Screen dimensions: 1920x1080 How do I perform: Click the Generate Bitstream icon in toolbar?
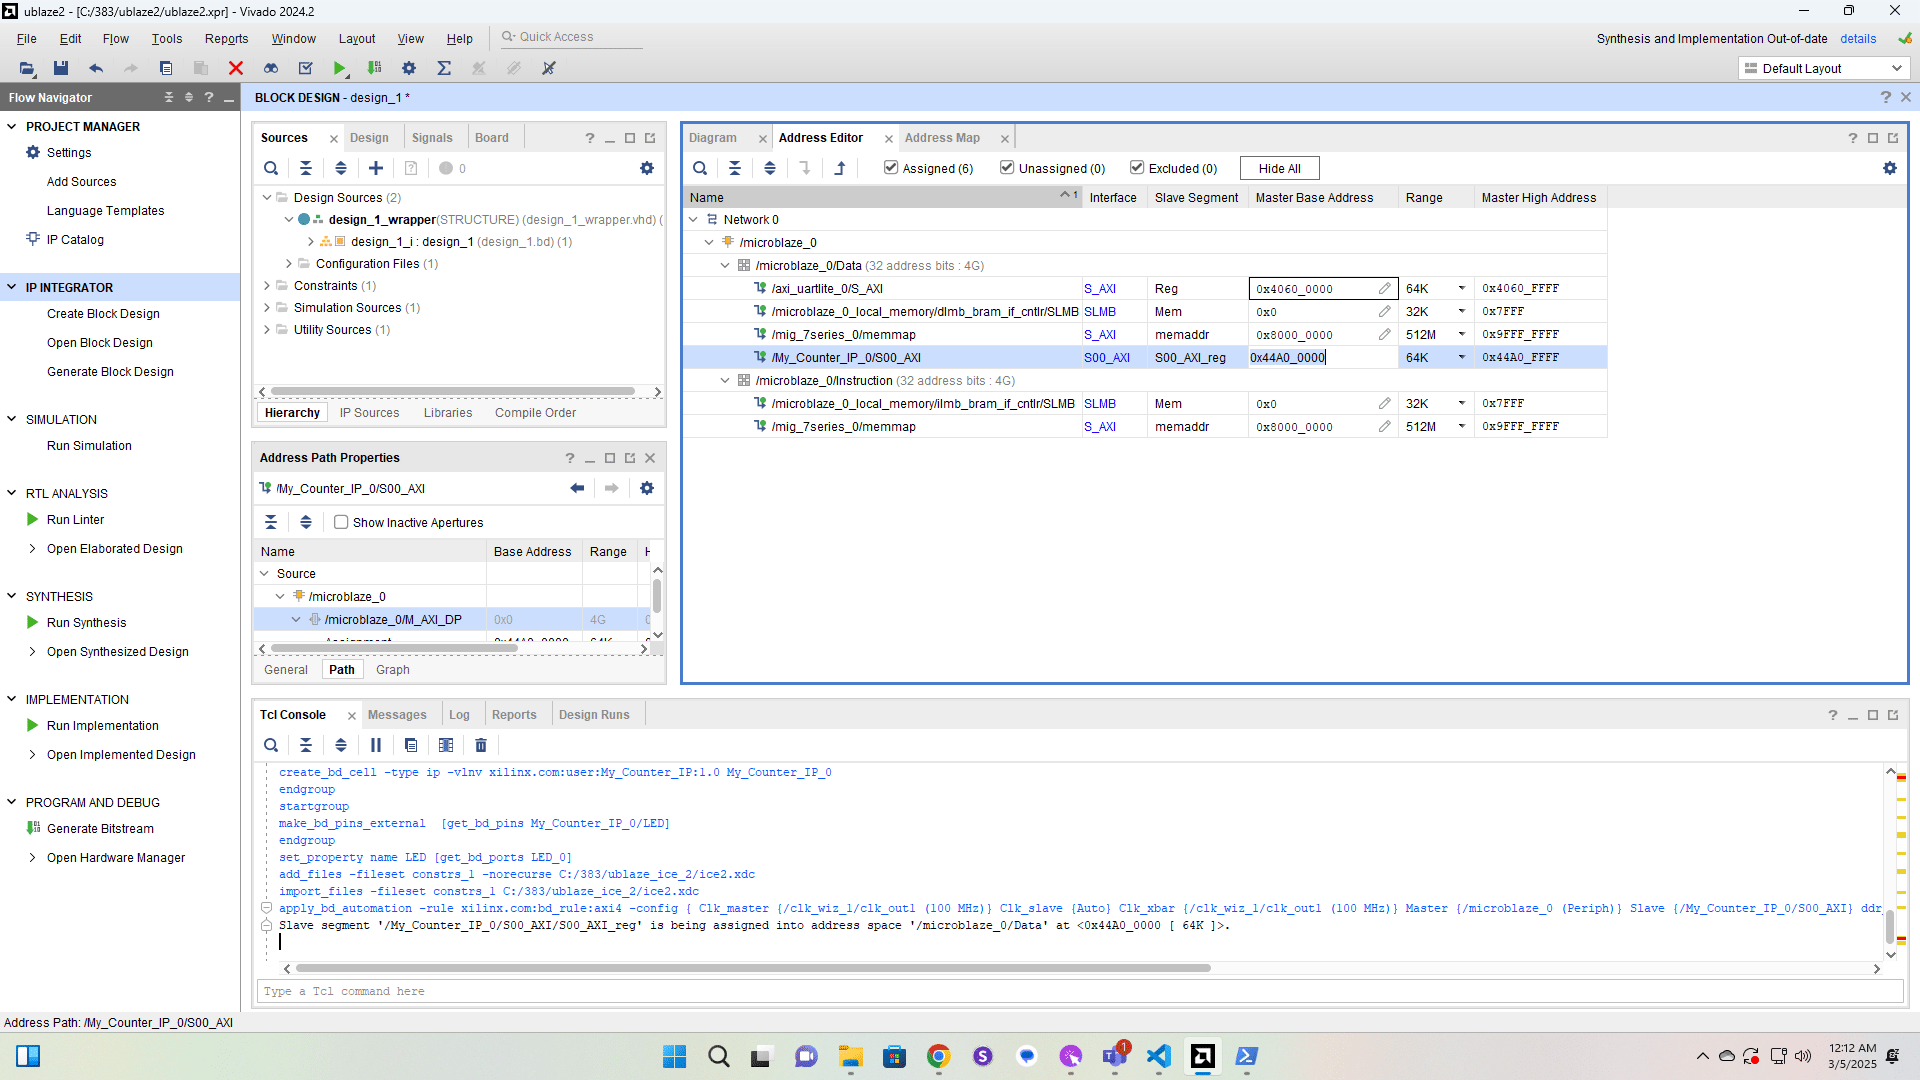pyautogui.click(x=375, y=68)
